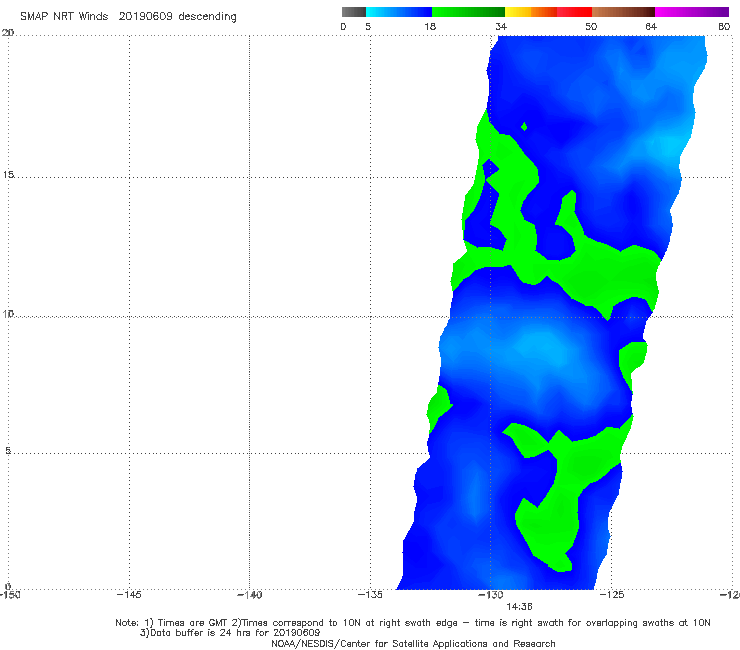
Task: Click the magenta-purple segment of the color bar
Action: pos(692,12)
